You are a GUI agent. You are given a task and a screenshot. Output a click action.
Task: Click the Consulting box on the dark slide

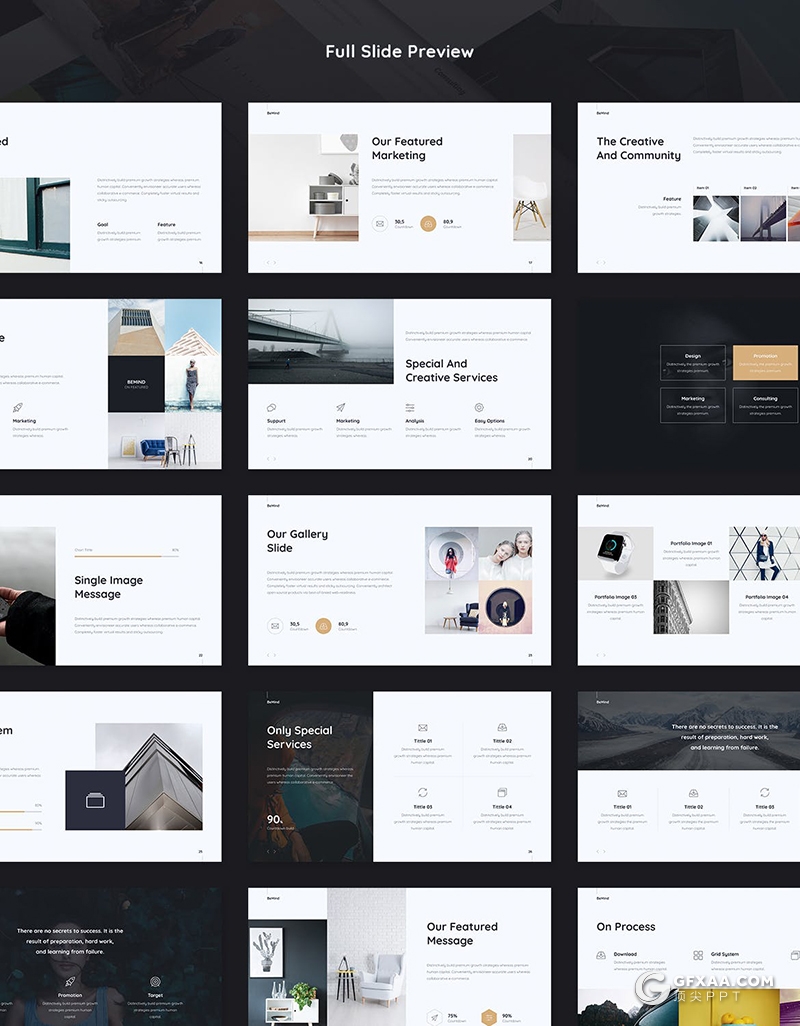pyautogui.click(x=765, y=405)
